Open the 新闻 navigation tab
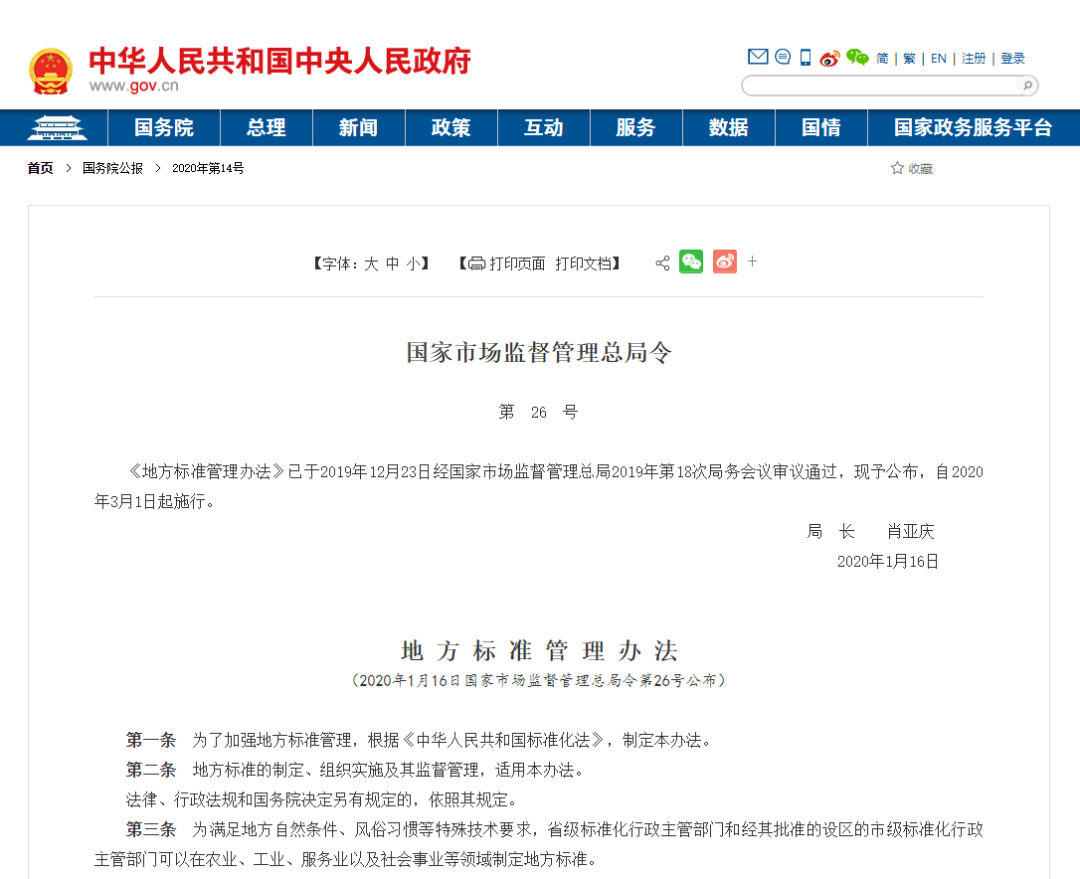Screen dimensions: 1080x879 click(358, 127)
